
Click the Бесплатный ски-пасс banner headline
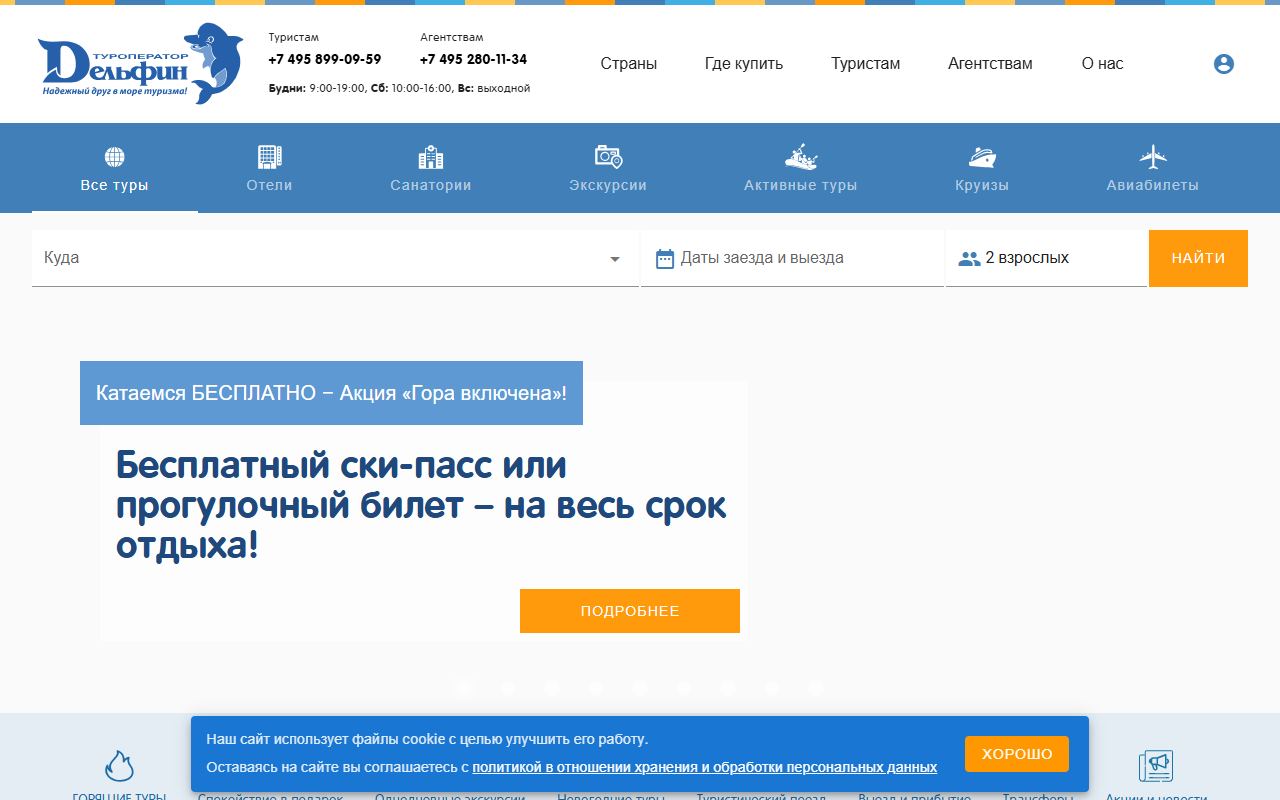421,505
